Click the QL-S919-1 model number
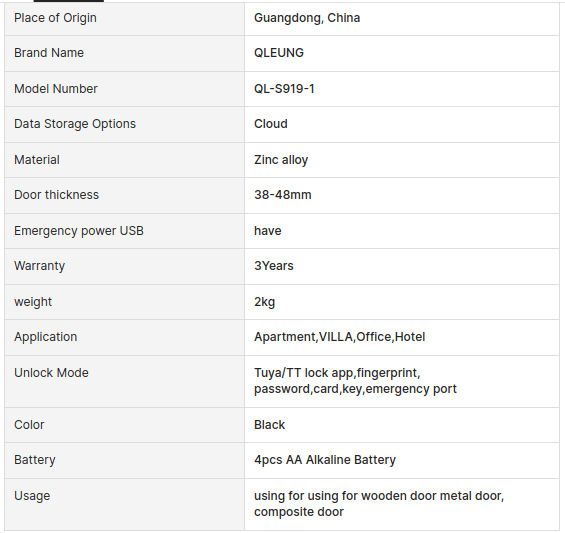565x533 pixels. (x=284, y=89)
